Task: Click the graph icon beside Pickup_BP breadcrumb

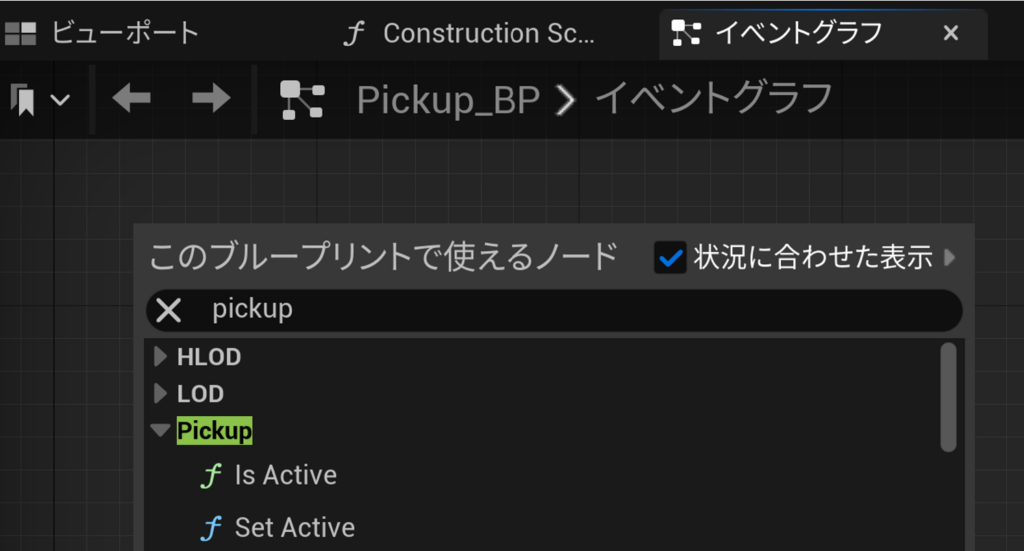Action: (x=302, y=99)
